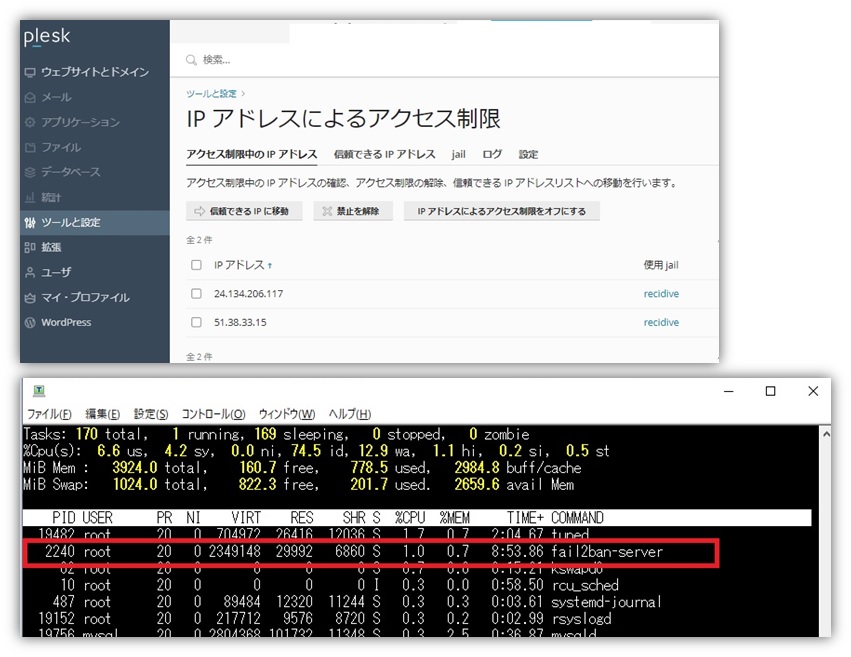Open recidive jail link for 24.134.206.117
This screenshot has height=657, width=851.
[661, 294]
